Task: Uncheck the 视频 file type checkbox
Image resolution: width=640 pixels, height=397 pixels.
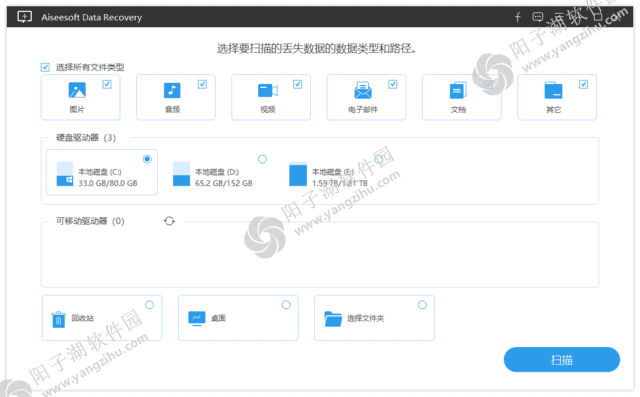Action: 298,84
